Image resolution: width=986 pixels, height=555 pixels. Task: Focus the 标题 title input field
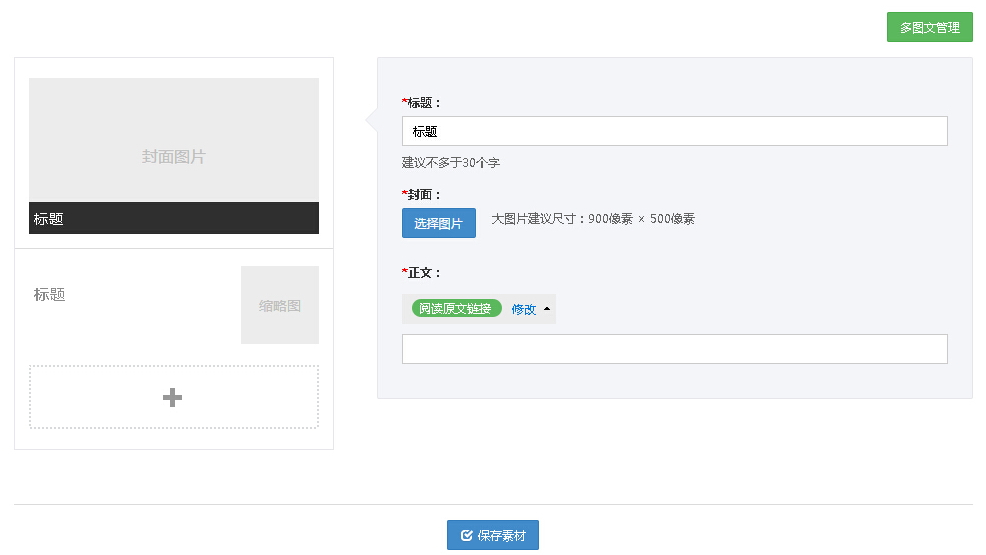[x=674, y=131]
